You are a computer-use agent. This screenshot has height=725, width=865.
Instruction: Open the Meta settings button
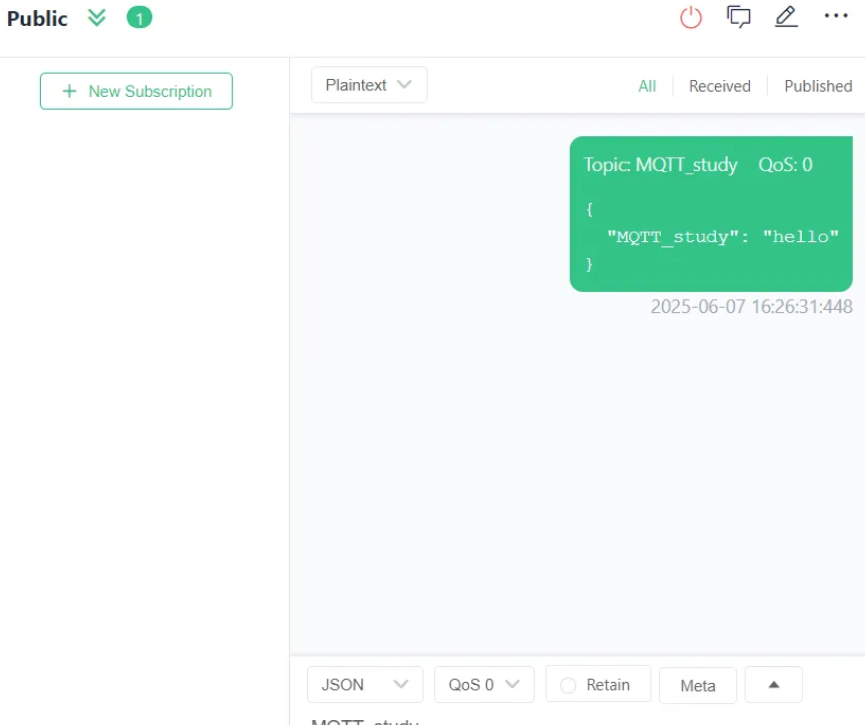pos(698,685)
